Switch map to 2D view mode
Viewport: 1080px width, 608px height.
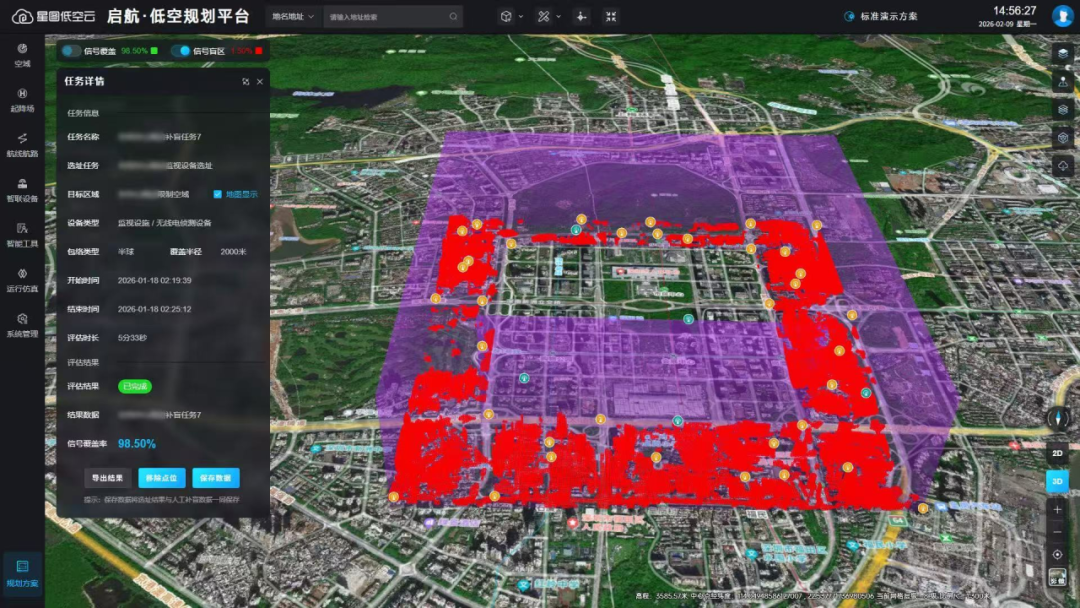click(1058, 453)
